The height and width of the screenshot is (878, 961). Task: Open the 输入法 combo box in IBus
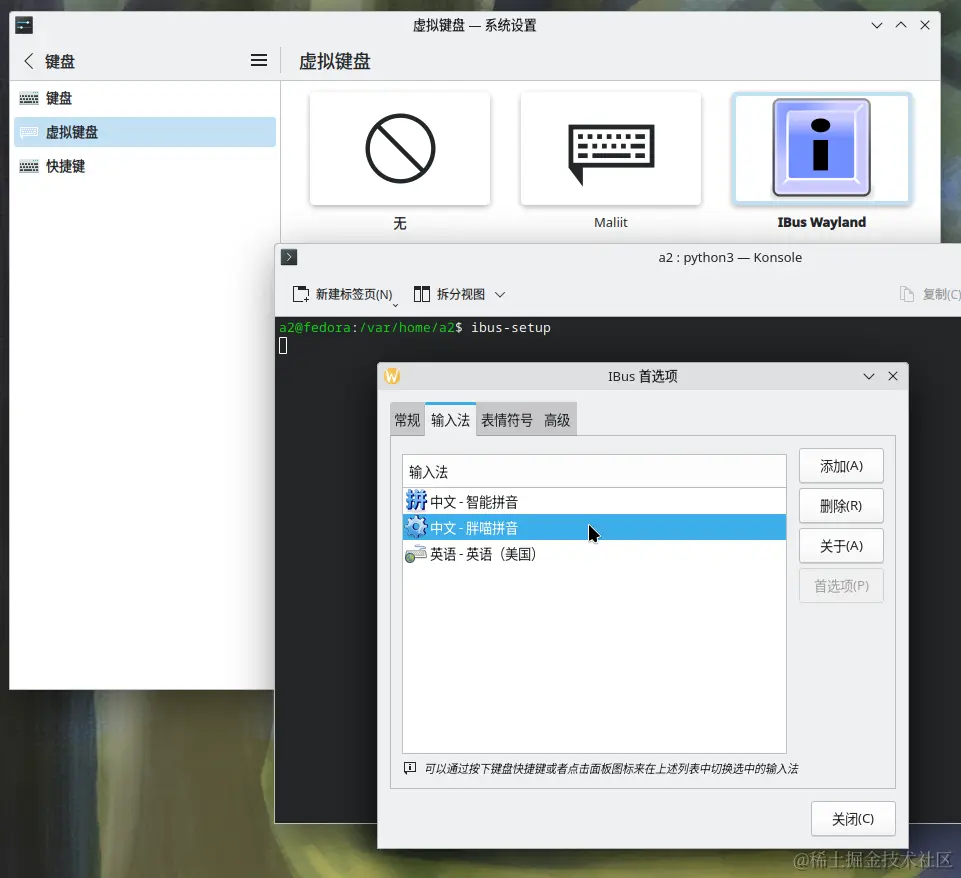coord(594,470)
